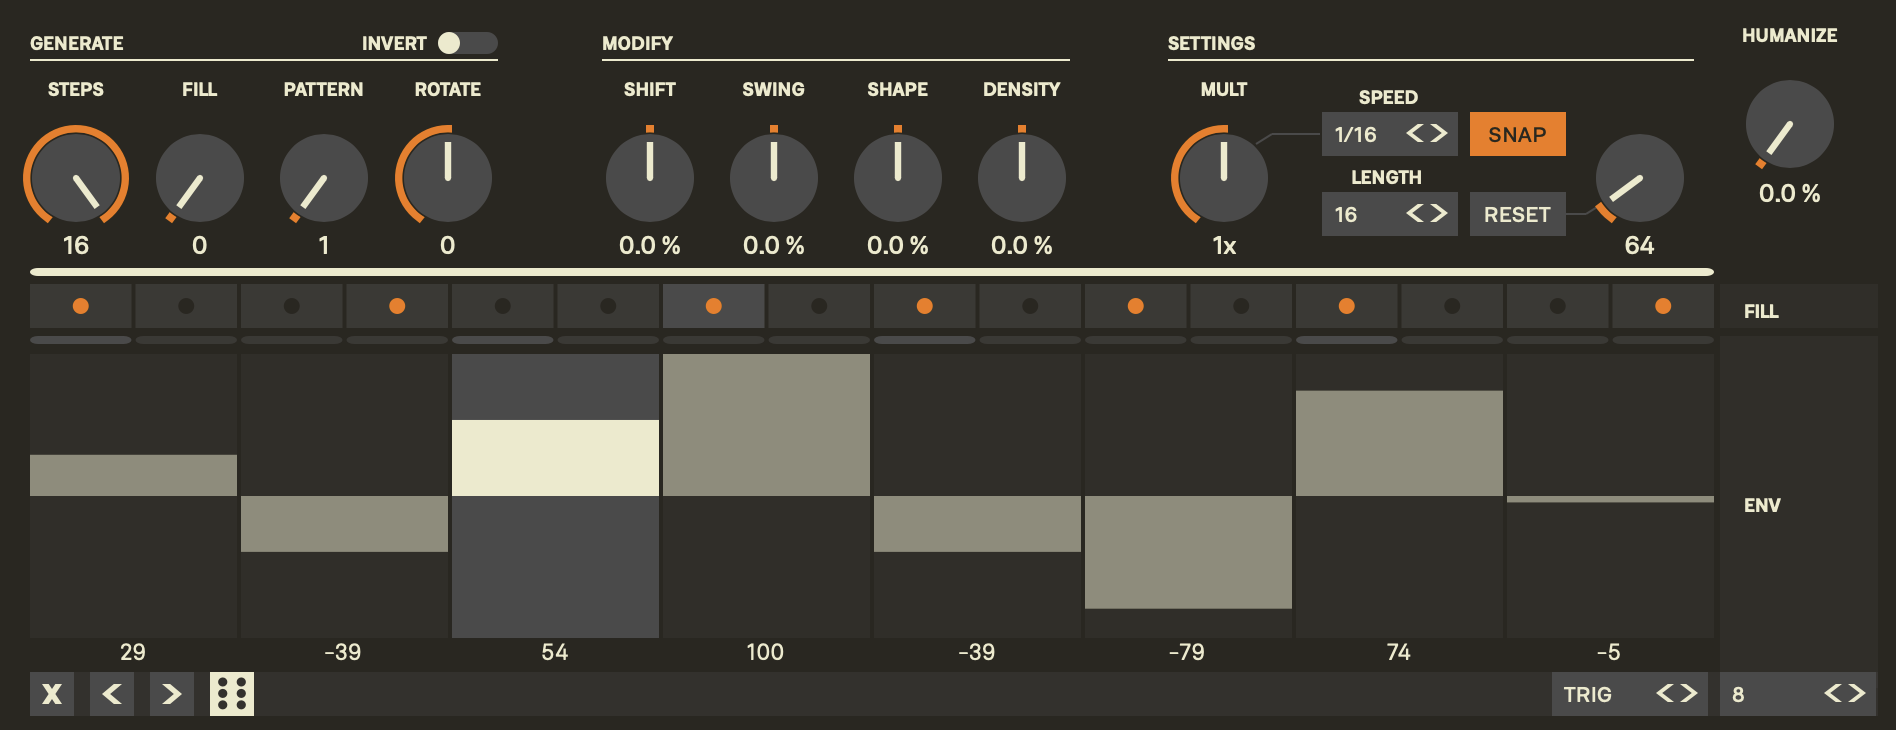
Task: Toggle step 16 in the sequencer row
Action: [1663, 306]
